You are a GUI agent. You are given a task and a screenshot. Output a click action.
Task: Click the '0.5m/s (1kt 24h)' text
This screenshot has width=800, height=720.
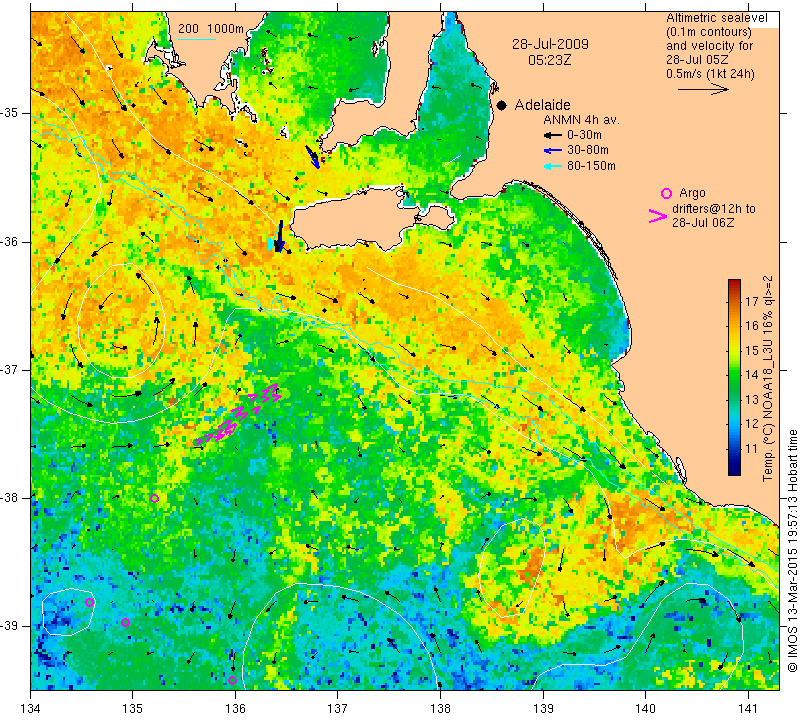tap(710, 73)
